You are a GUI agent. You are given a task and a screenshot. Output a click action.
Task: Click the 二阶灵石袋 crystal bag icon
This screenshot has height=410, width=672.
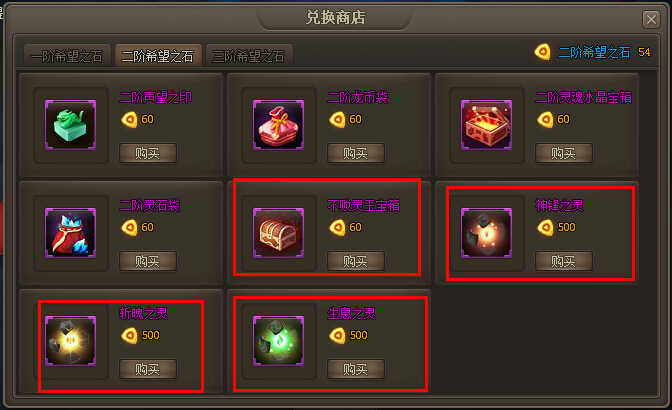[71, 233]
